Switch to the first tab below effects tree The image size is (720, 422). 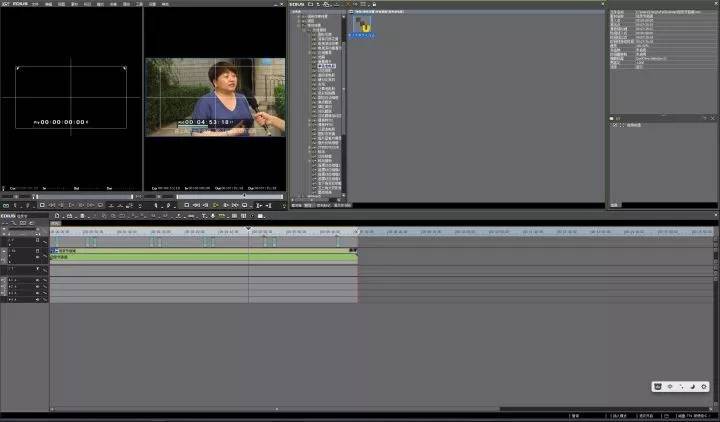tap(297, 205)
